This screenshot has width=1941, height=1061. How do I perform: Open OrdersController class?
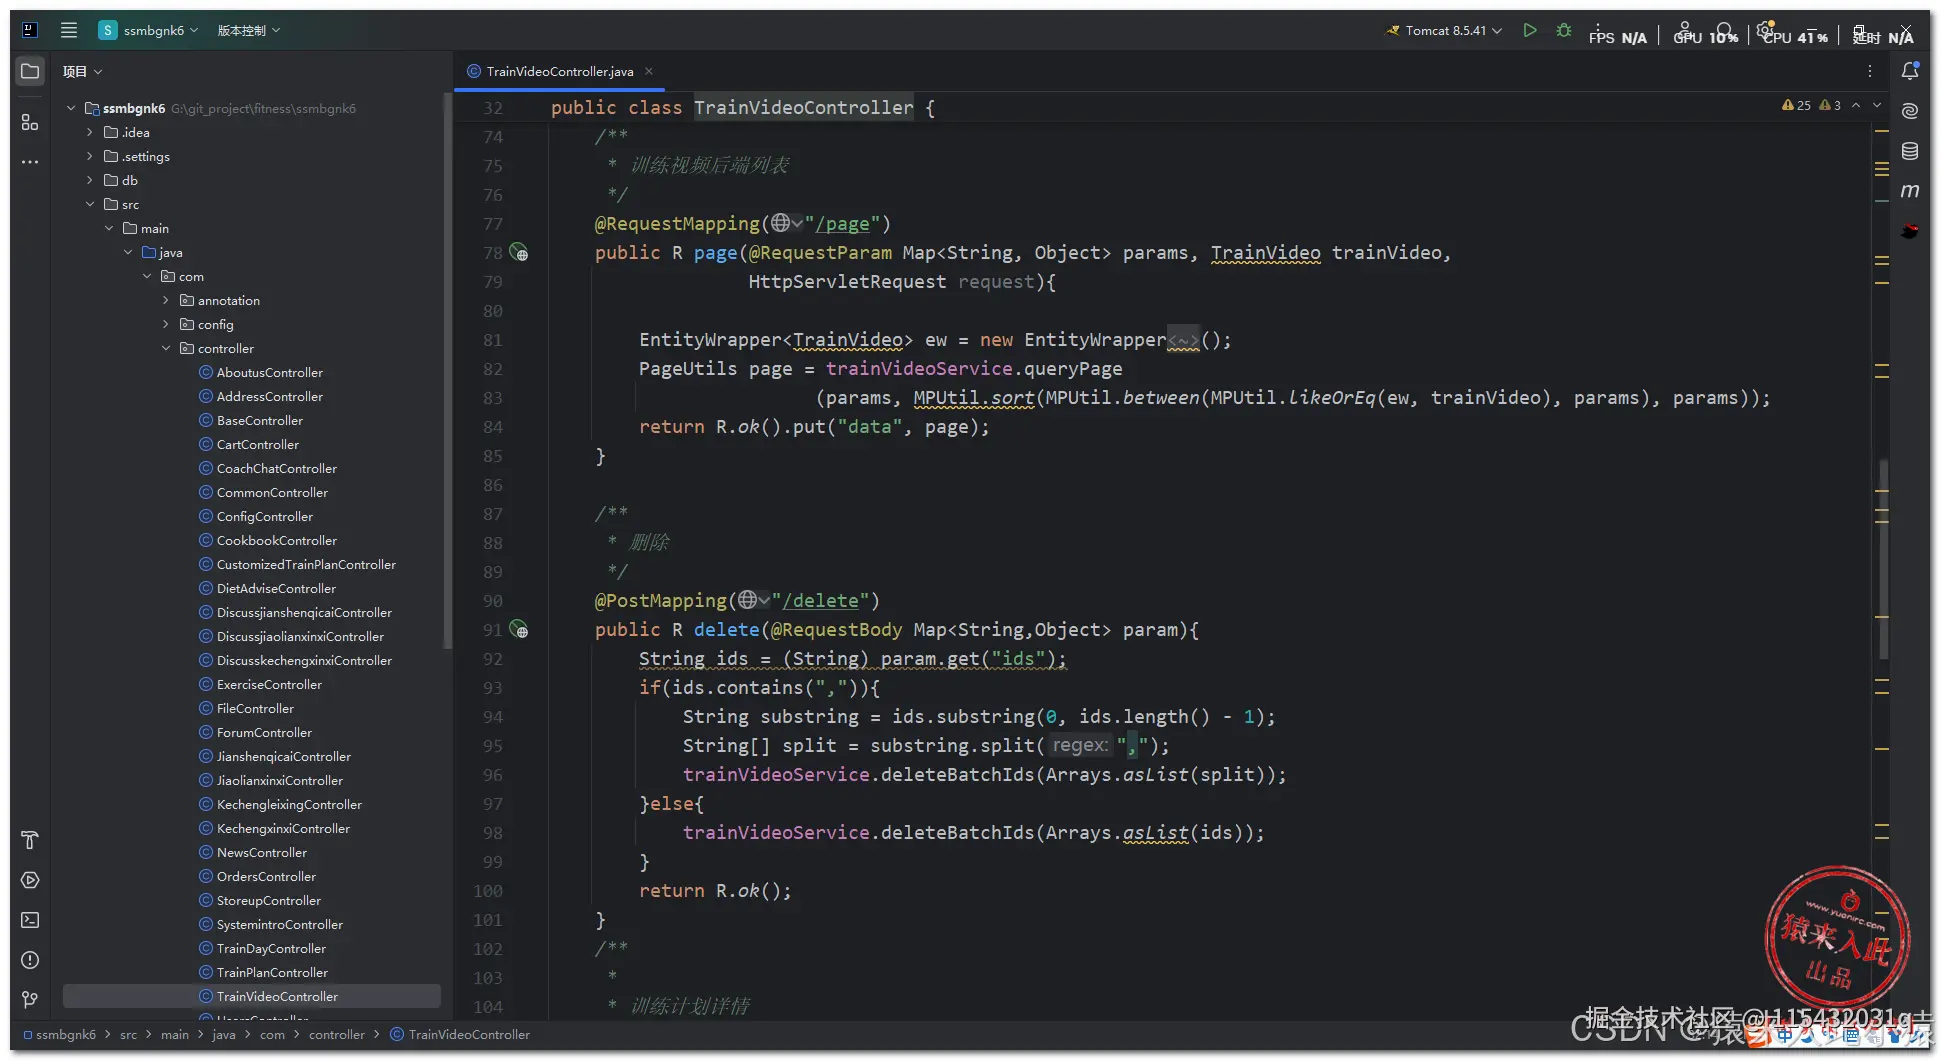click(x=266, y=876)
